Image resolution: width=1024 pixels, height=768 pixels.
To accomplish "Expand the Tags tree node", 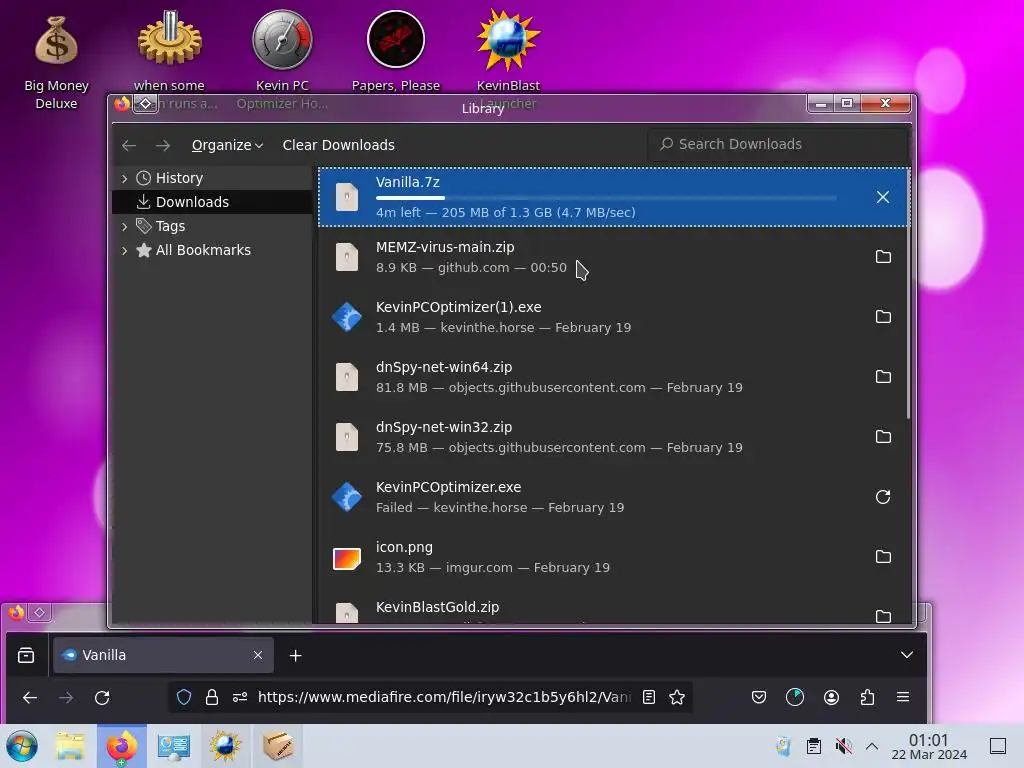I will [124, 227].
